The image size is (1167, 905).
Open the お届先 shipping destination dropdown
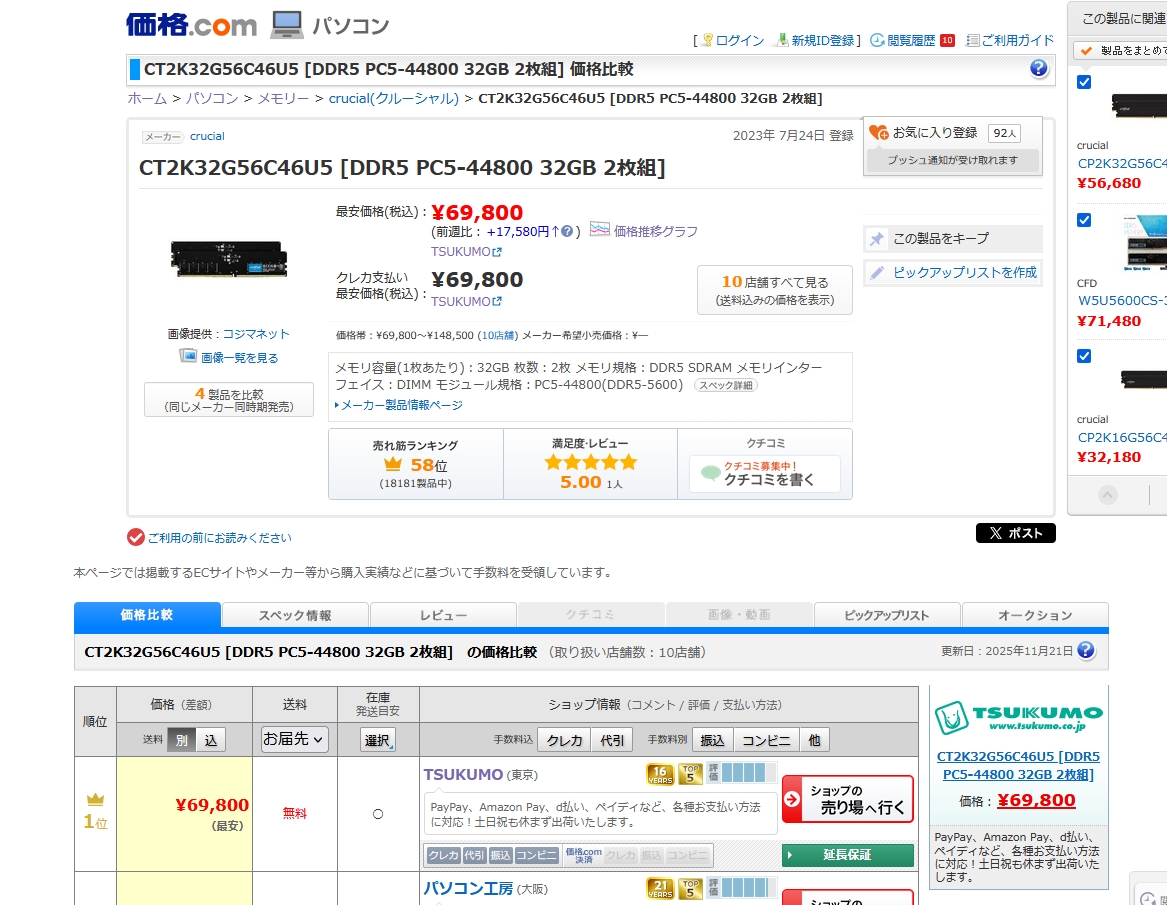pyautogui.click(x=294, y=739)
